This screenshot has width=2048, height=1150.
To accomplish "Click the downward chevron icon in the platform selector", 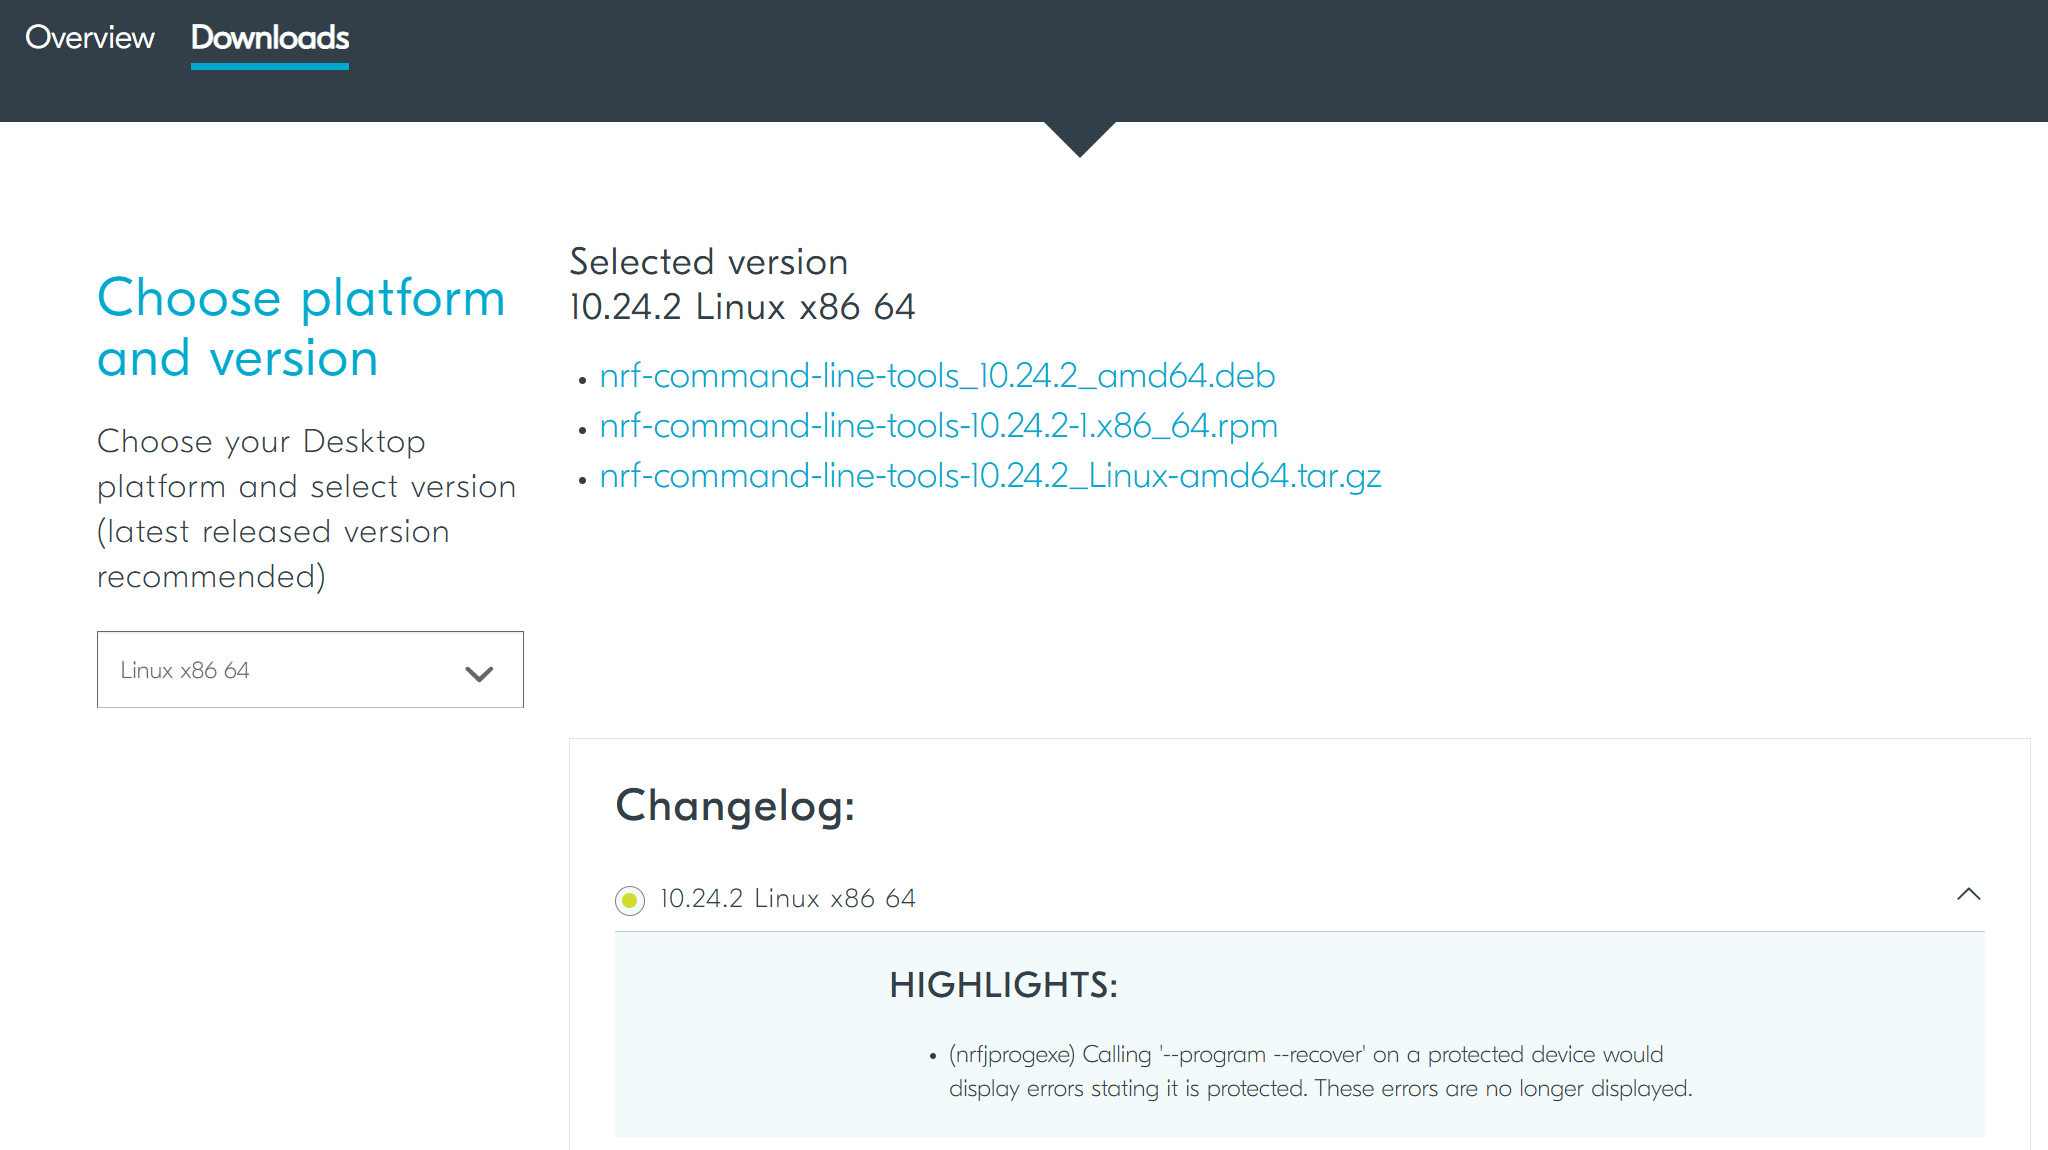I will tap(478, 673).
